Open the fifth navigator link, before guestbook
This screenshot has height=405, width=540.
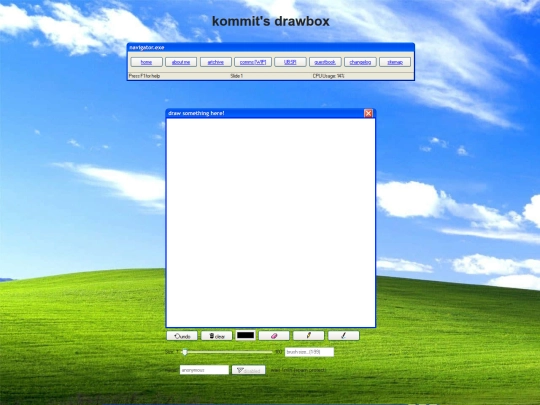pos(290,62)
